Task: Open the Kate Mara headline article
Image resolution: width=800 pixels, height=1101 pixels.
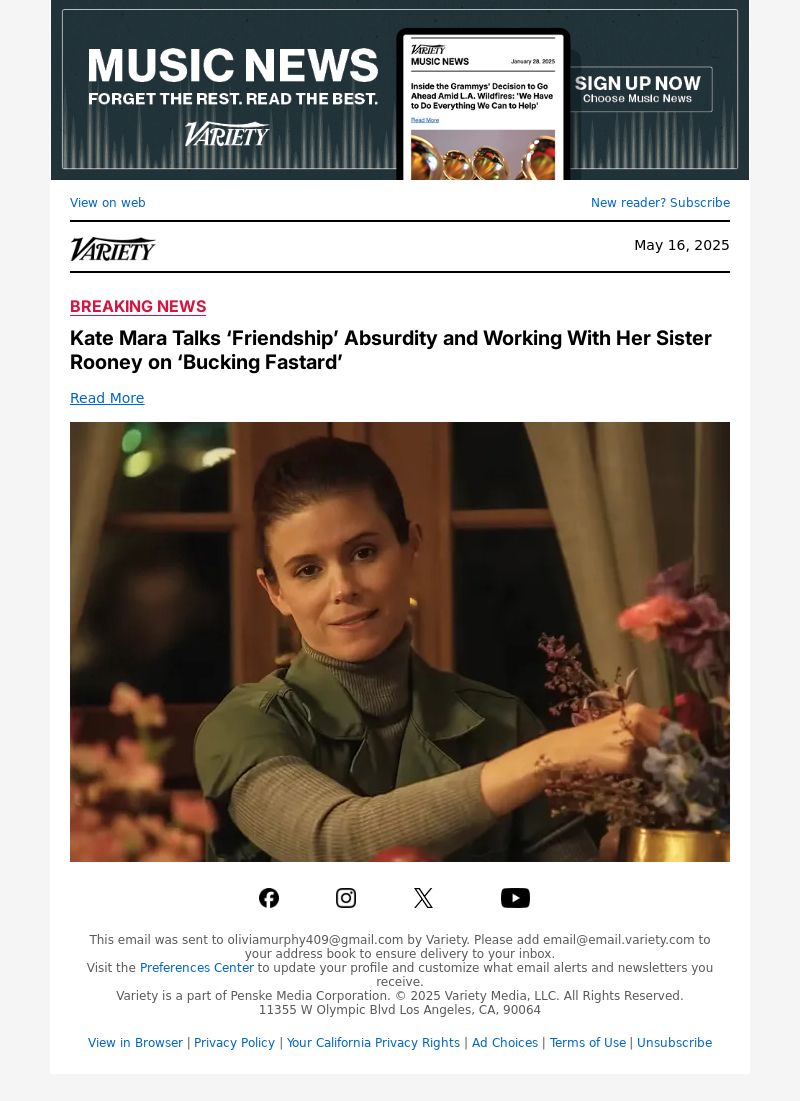Action: point(391,350)
